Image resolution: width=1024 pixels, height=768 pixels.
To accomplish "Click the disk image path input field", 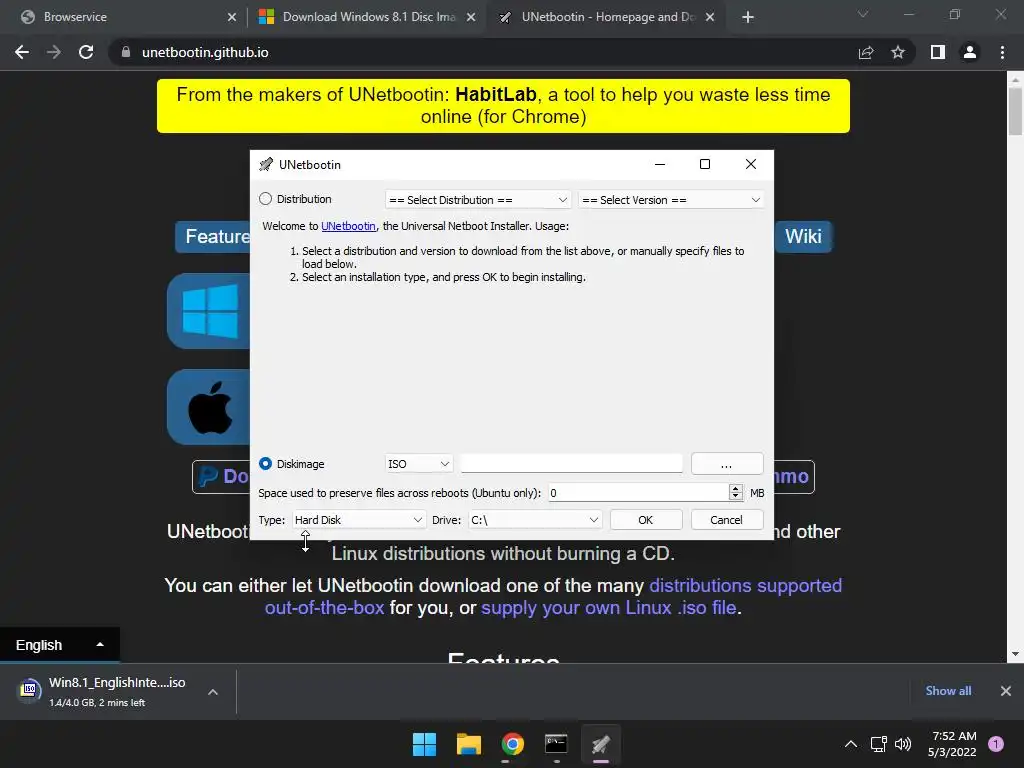I will (x=571, y=464).
